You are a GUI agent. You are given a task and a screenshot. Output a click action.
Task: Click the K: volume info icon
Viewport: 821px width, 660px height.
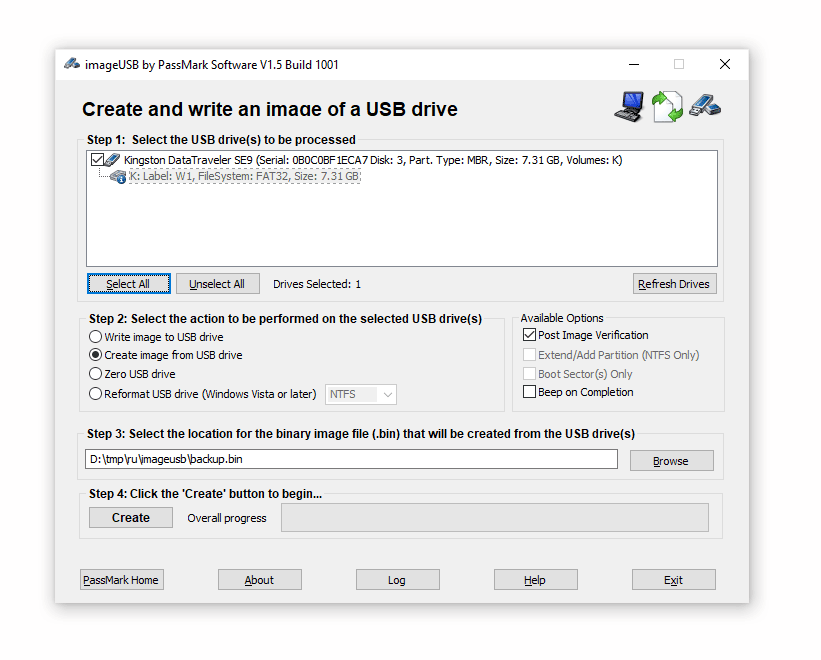(118, 177)
